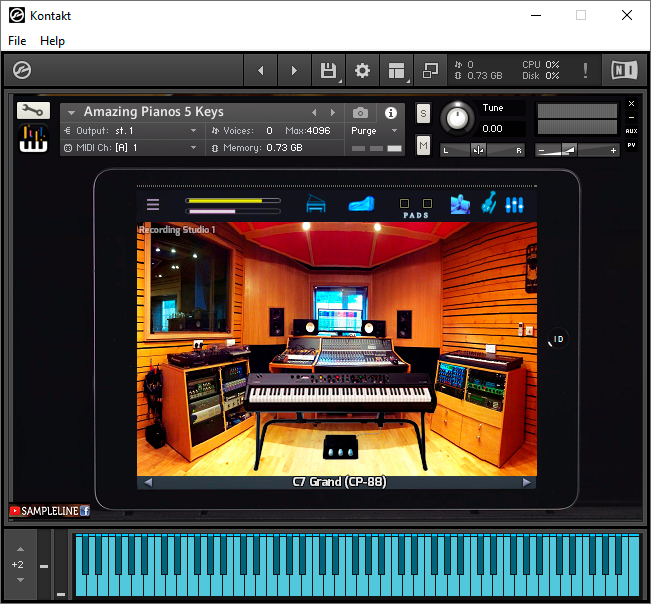The image size is (651, 604).
Task: Close the instrument with the X button
Action: 631,103
